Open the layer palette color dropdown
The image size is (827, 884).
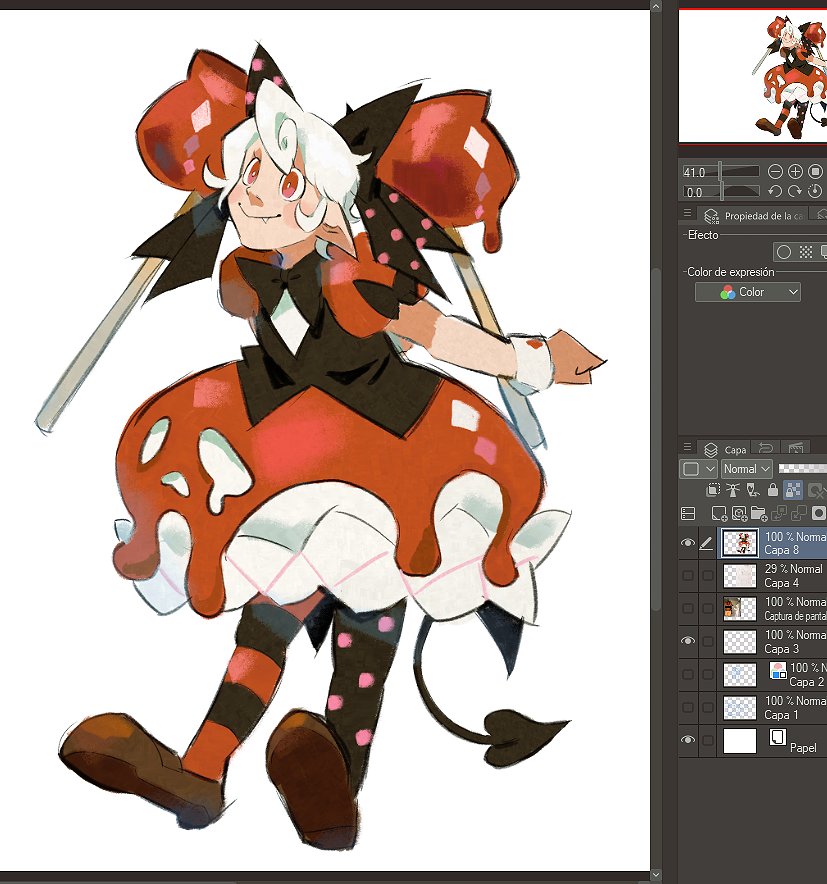698,468
